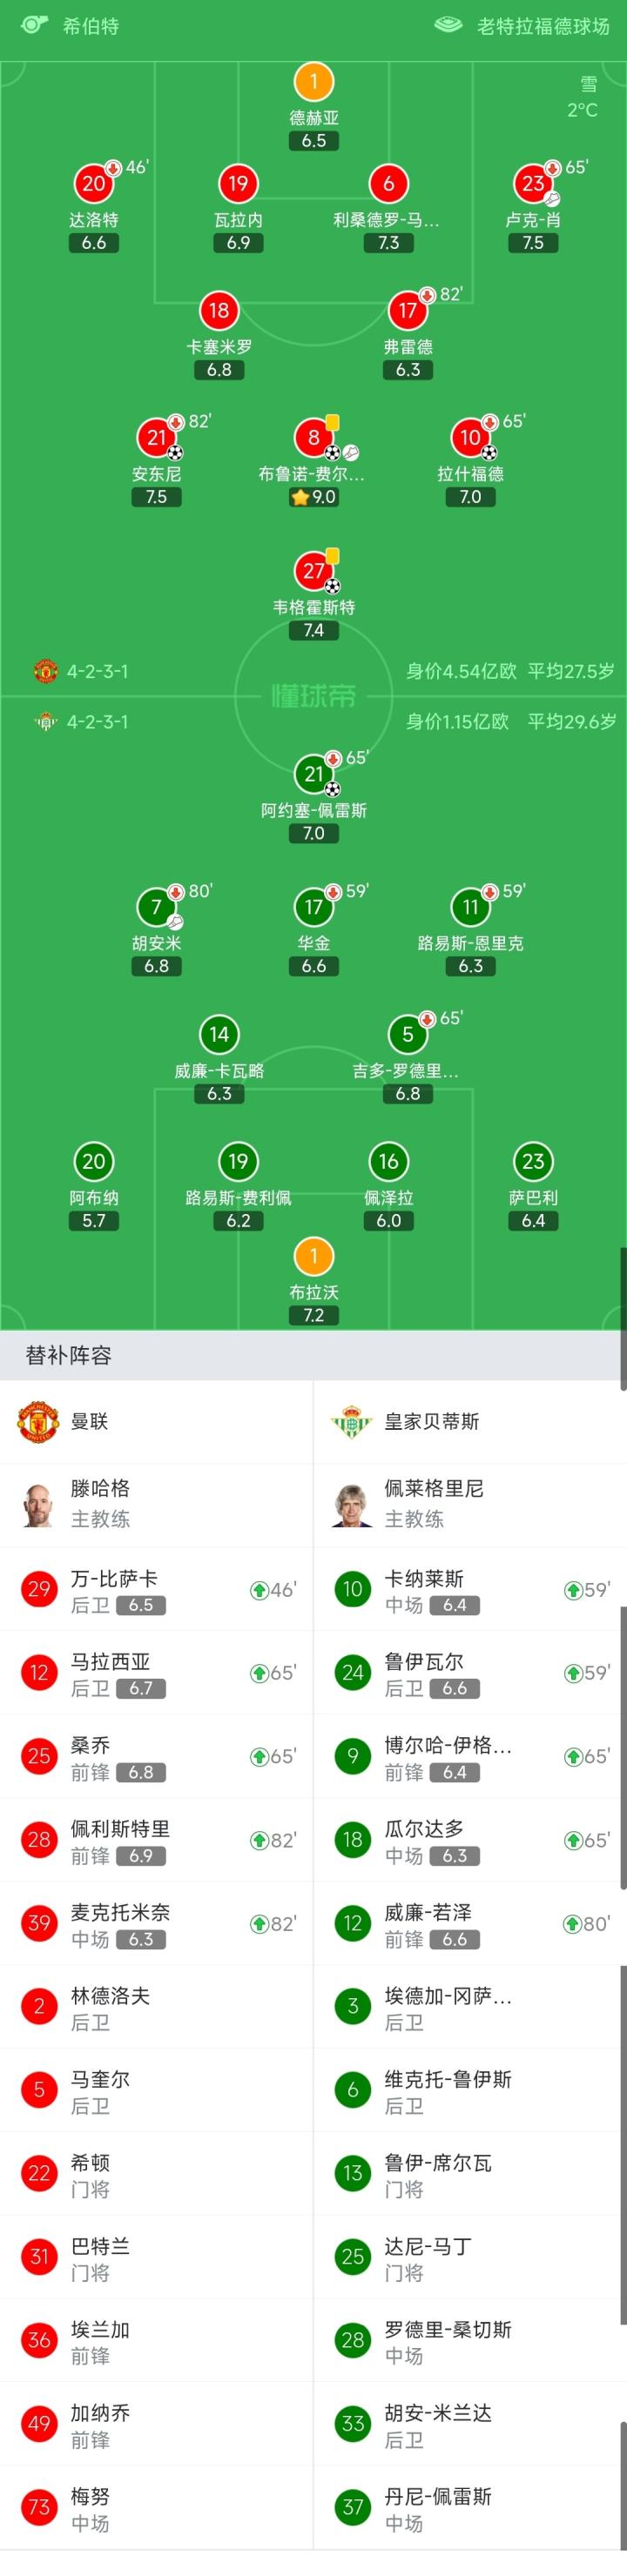Viewport: 627px width, 2576px height.
Task: Click the Real Betis crest in substitutes
Action: coord(352,1421)
